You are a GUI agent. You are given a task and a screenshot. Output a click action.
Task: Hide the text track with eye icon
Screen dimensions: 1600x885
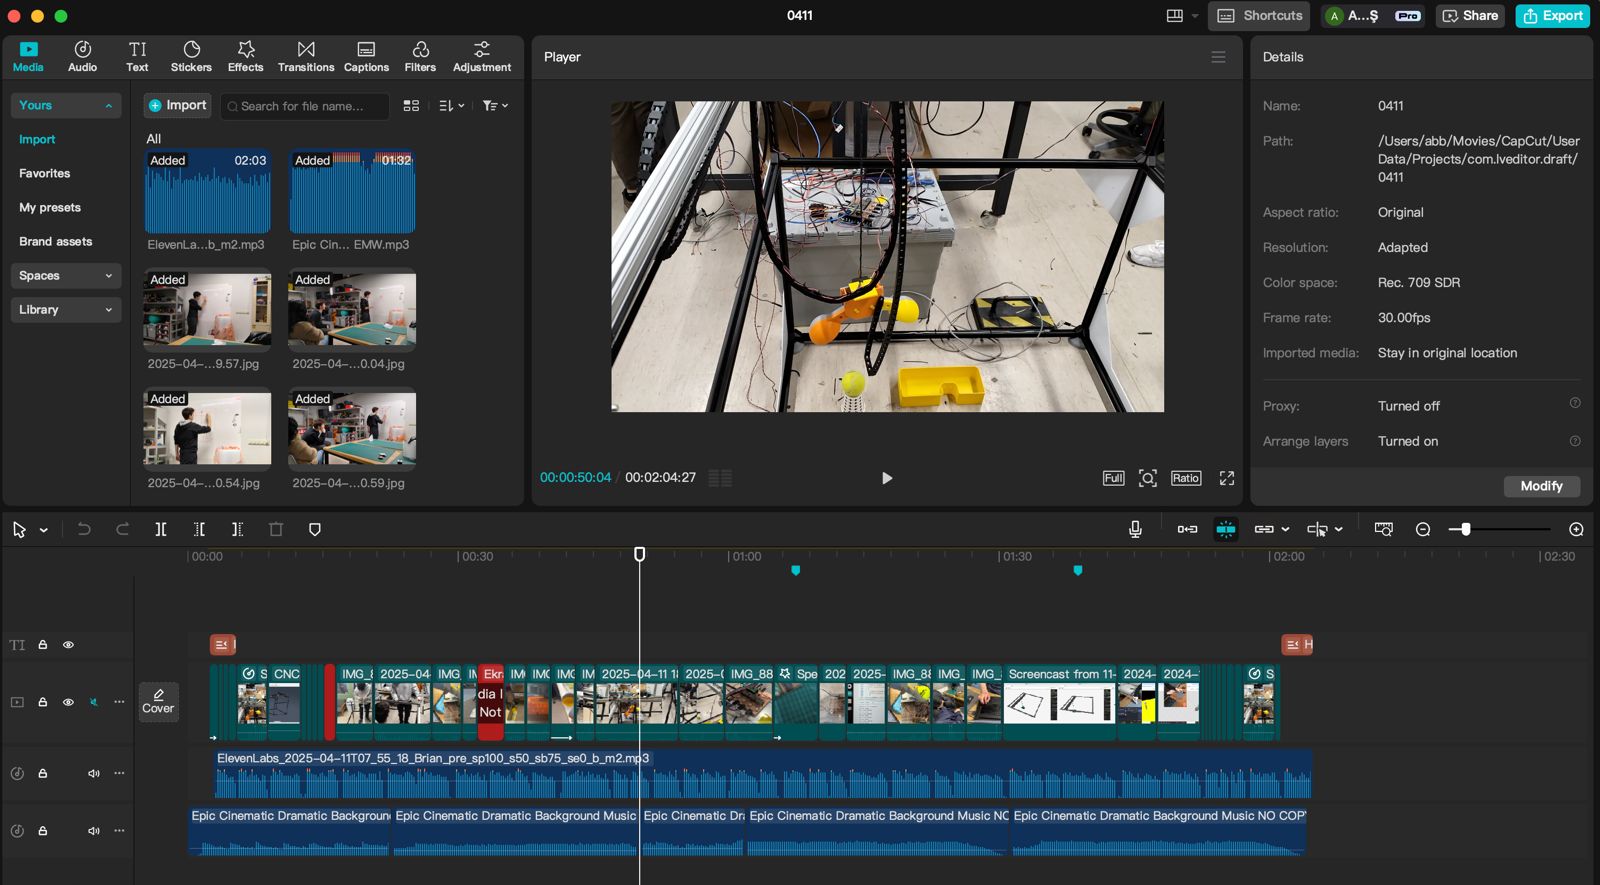[x=68, y=645]
